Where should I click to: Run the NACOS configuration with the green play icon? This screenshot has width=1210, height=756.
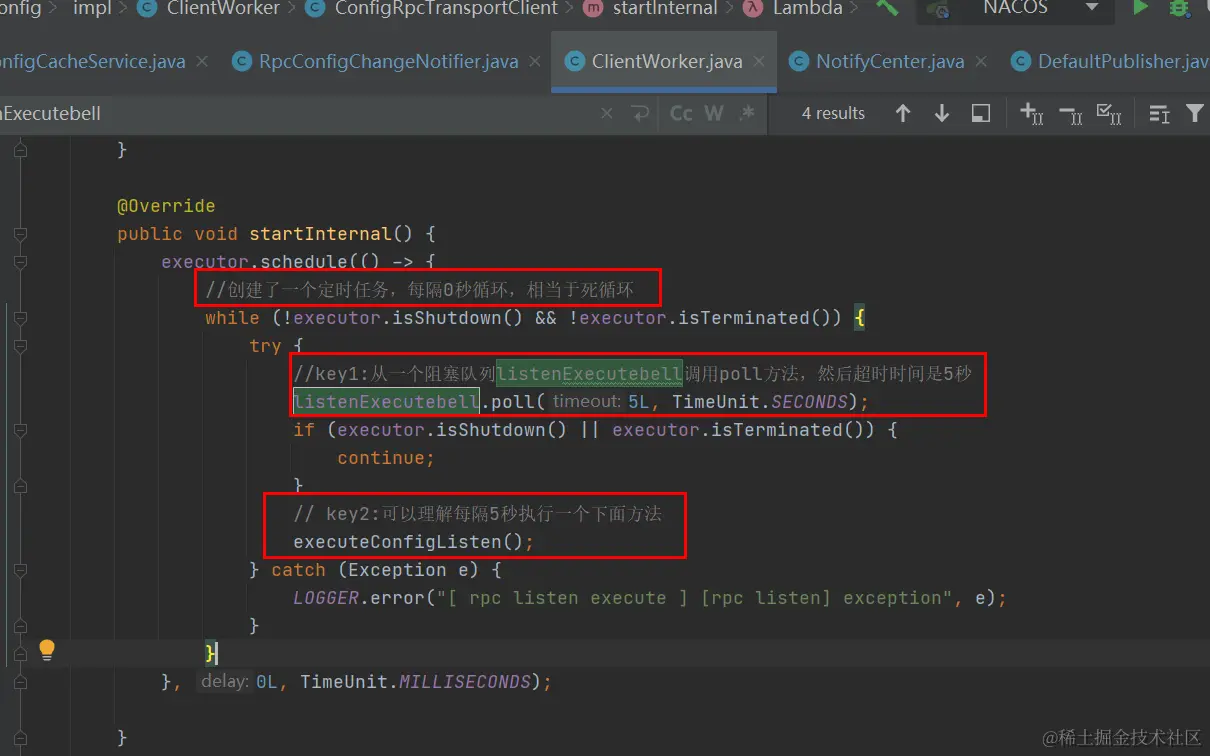(x=1140, y=8)
